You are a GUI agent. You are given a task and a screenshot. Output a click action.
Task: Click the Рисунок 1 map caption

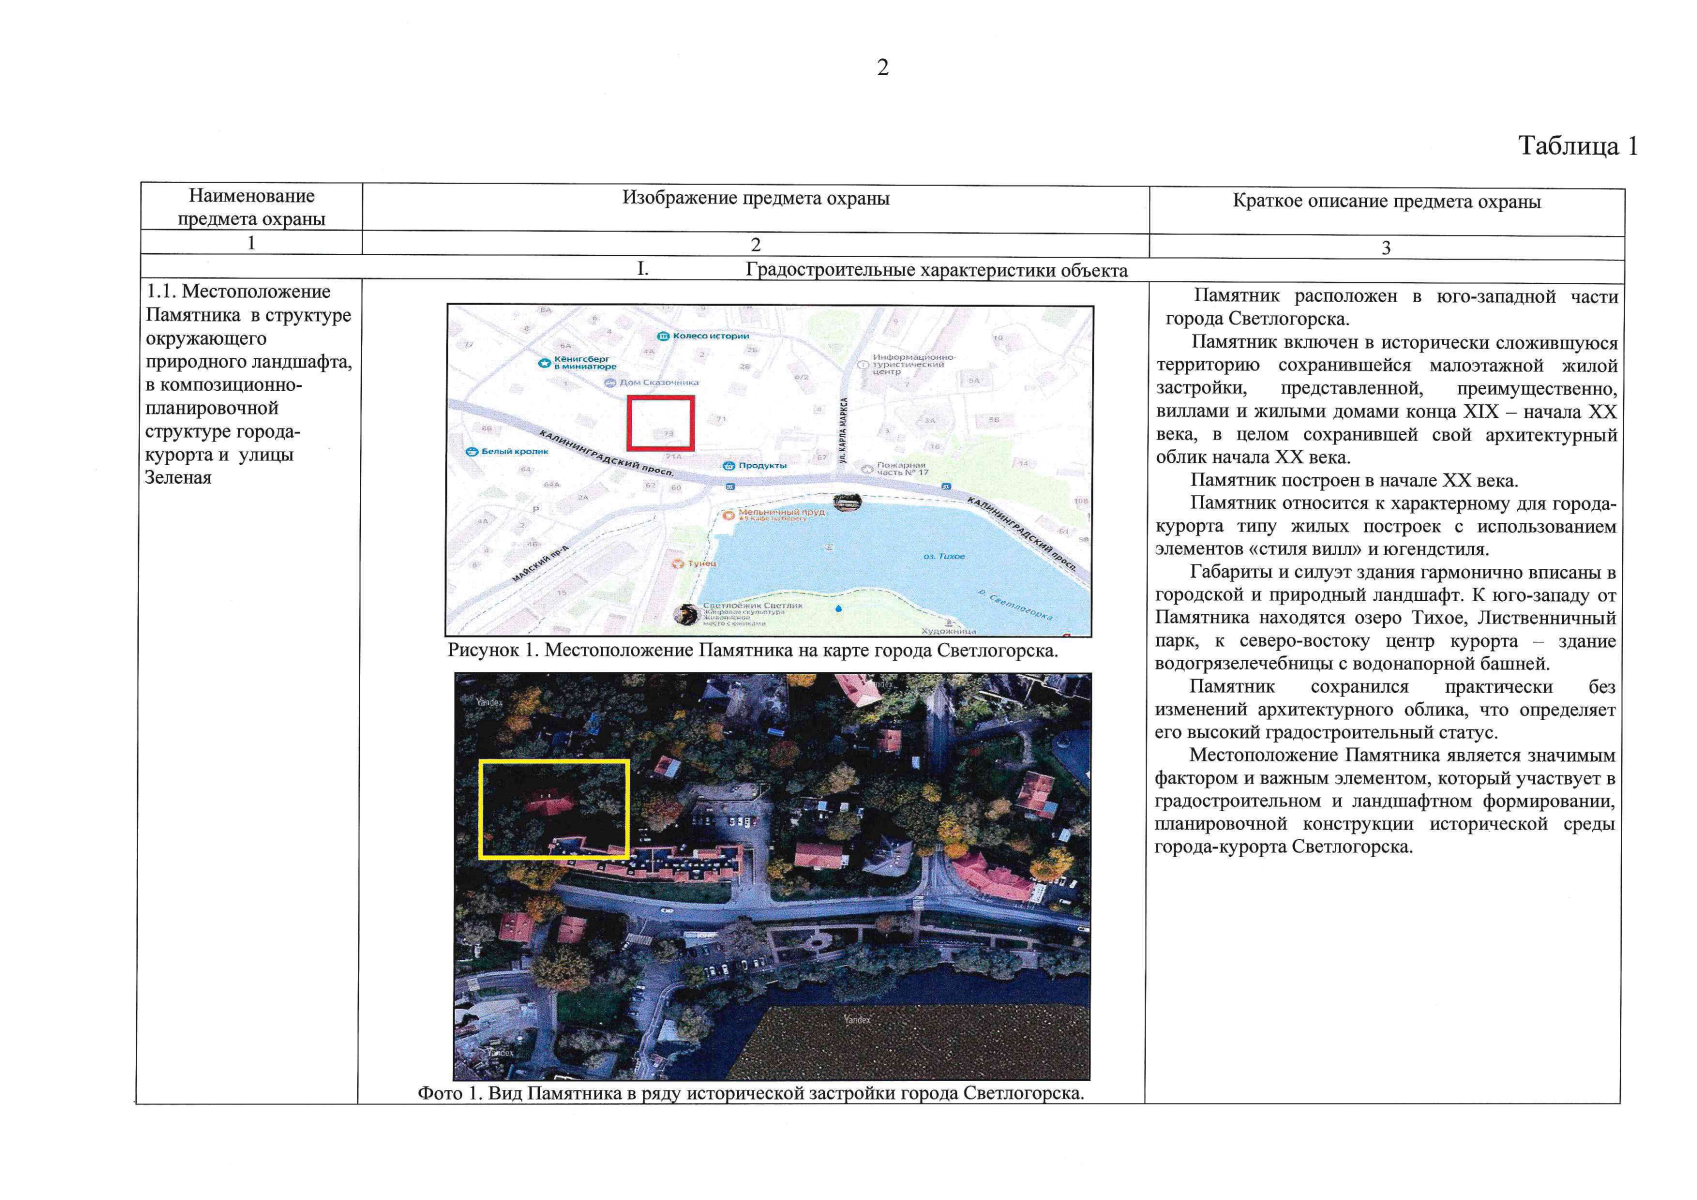tap(752, 651)
